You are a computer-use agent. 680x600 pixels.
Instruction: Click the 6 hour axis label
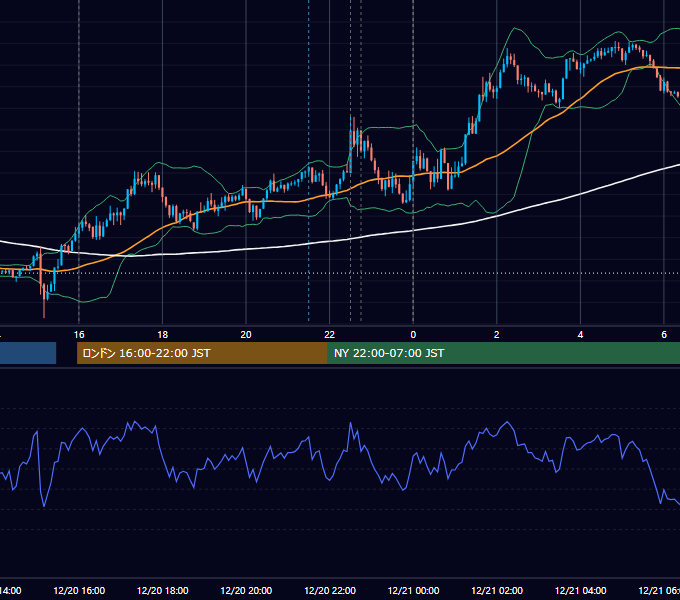[664, 335]
